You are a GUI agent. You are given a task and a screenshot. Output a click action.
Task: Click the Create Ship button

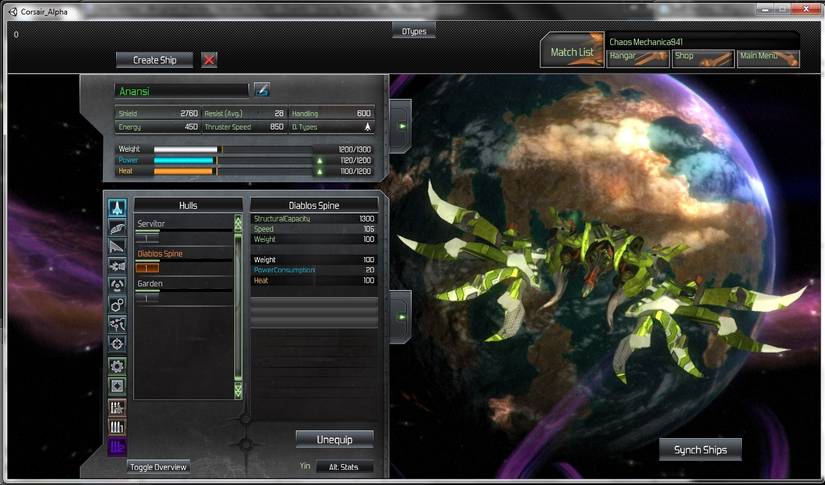click(x=154, y=60)
